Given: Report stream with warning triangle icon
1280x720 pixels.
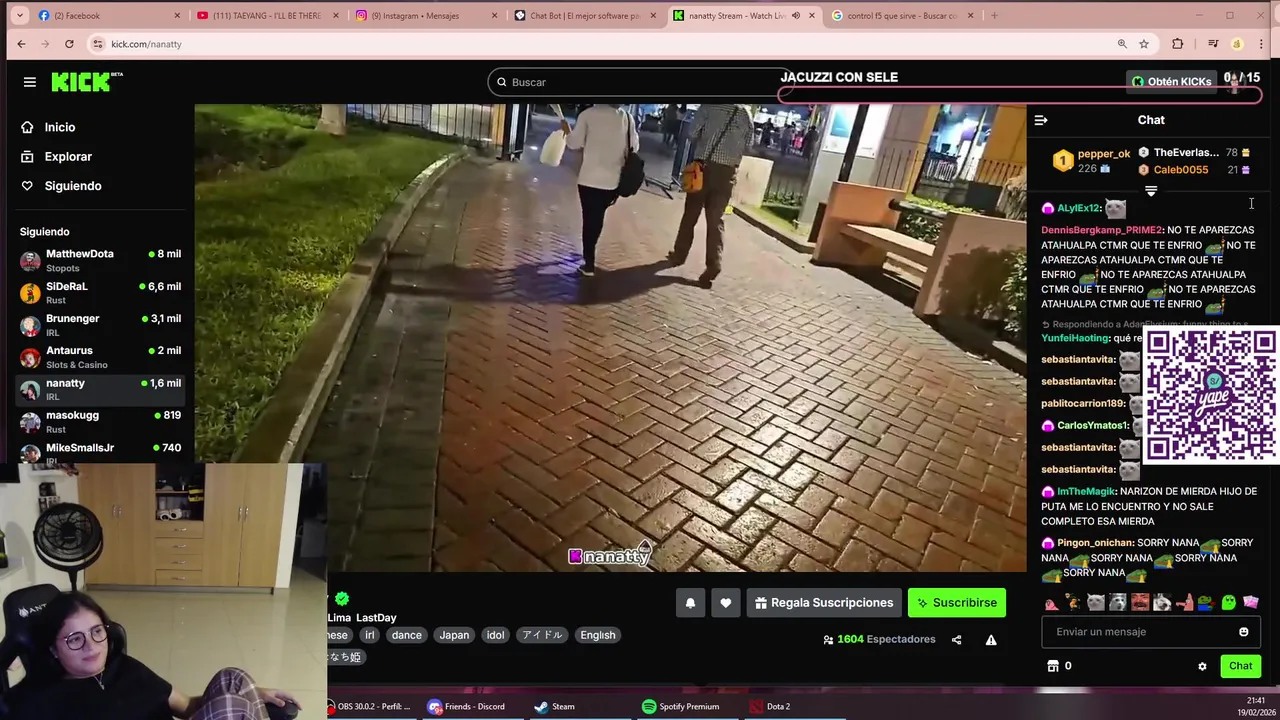Looking at the screenshot, I should [991, 640].
